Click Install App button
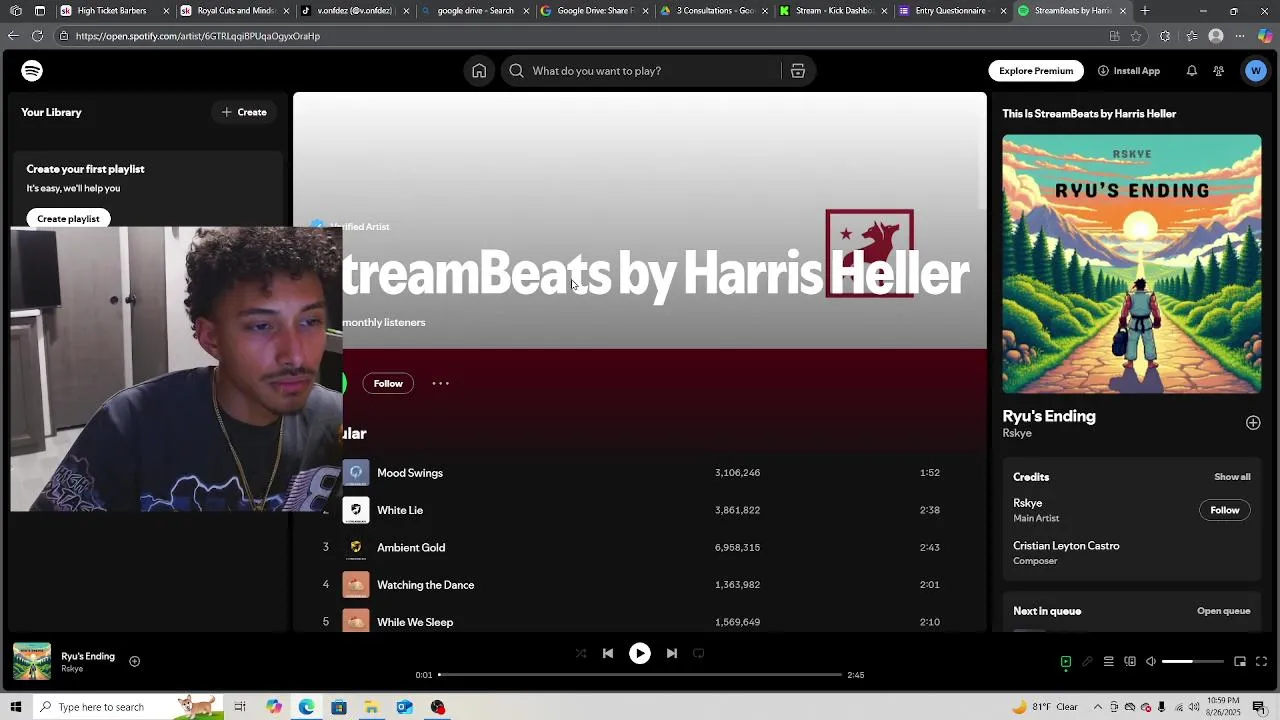 (1129, 71)
